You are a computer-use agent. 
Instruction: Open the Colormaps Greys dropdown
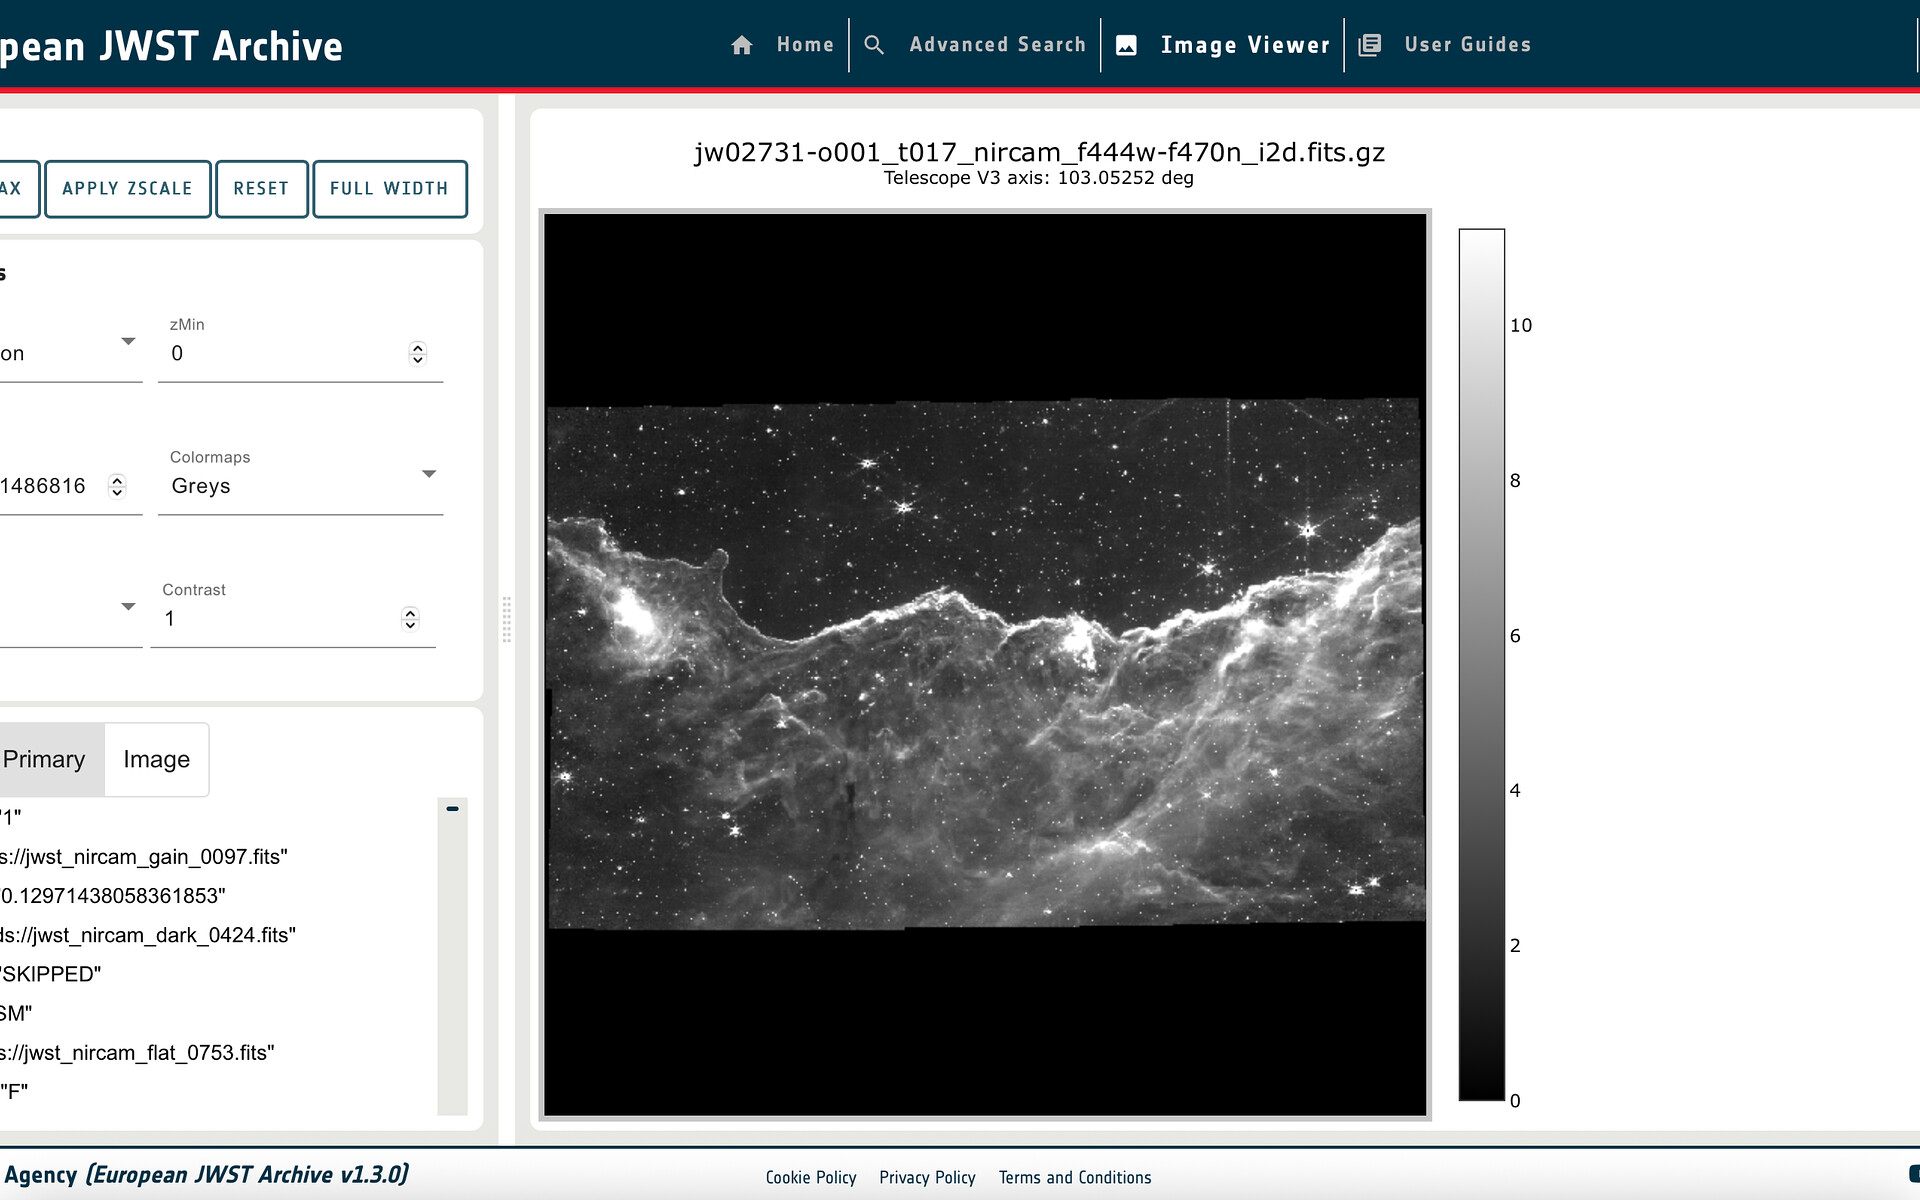[428, 474]
